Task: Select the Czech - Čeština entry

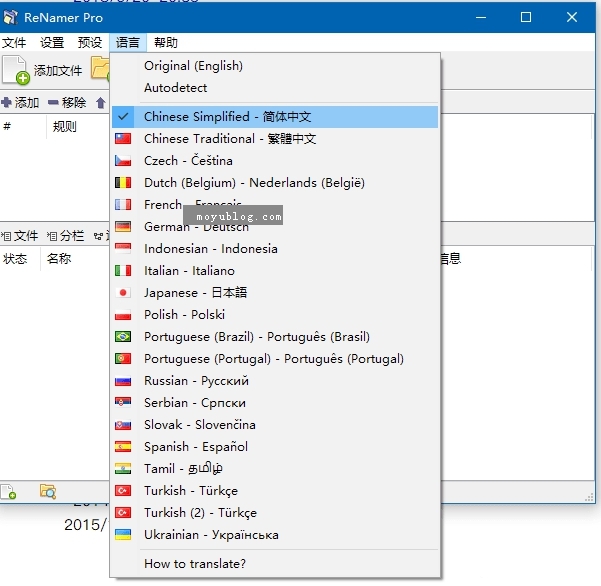Action: (275, 161)
